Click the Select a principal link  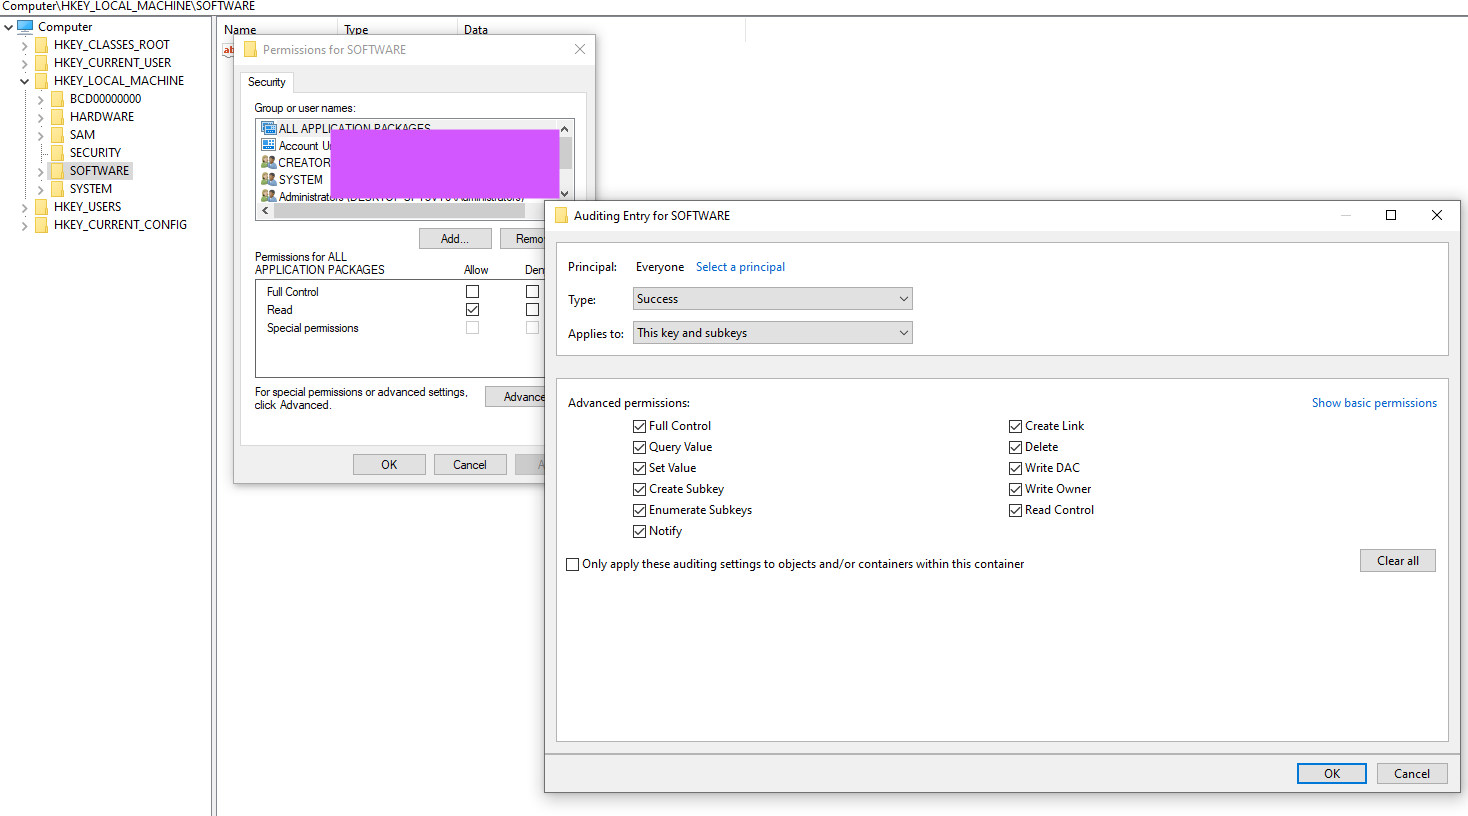(740, 267)
